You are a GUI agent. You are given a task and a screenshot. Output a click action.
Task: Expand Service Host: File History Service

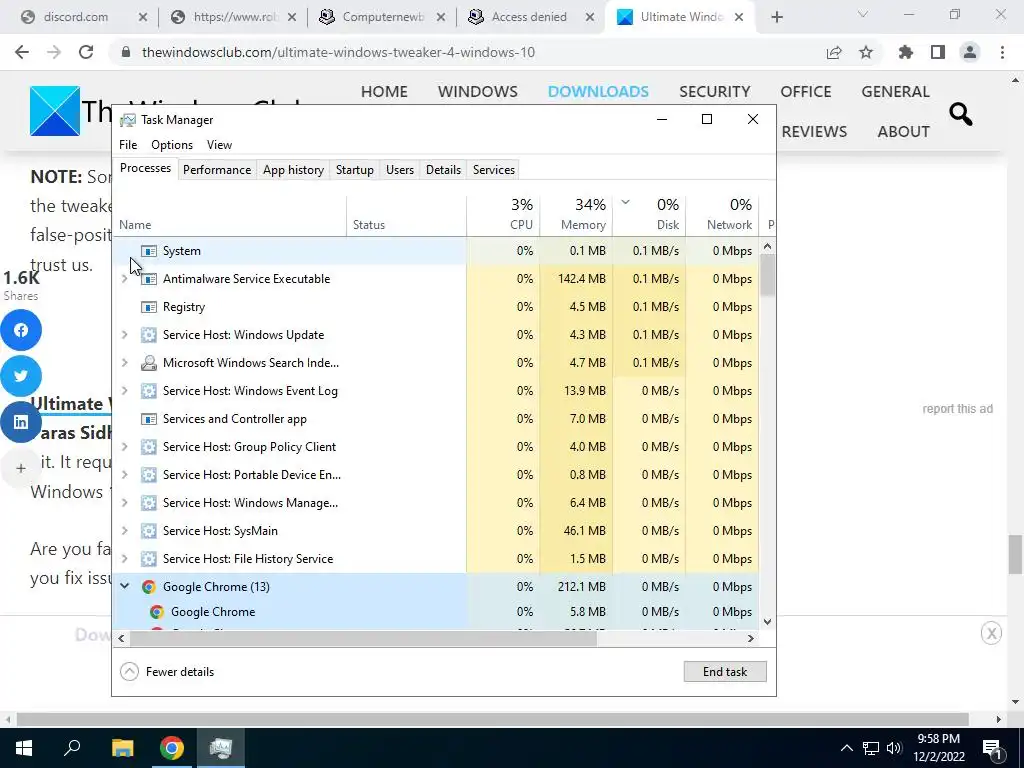click(125, 558)
